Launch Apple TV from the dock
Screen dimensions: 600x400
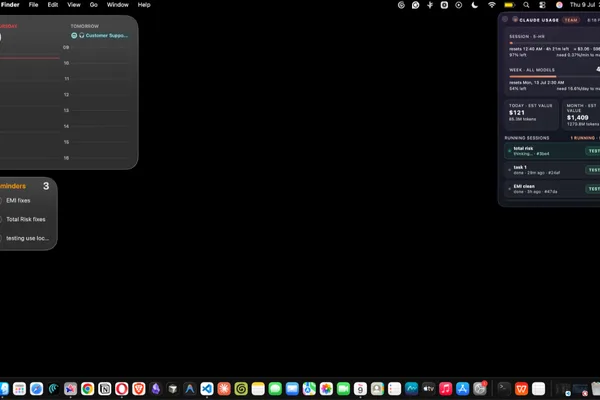point(428,389)
